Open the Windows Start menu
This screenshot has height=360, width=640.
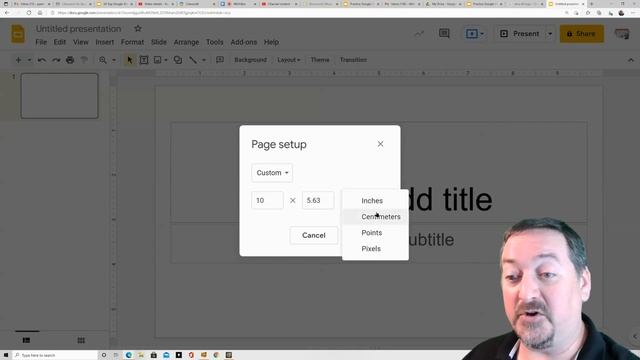coord(6,355)
